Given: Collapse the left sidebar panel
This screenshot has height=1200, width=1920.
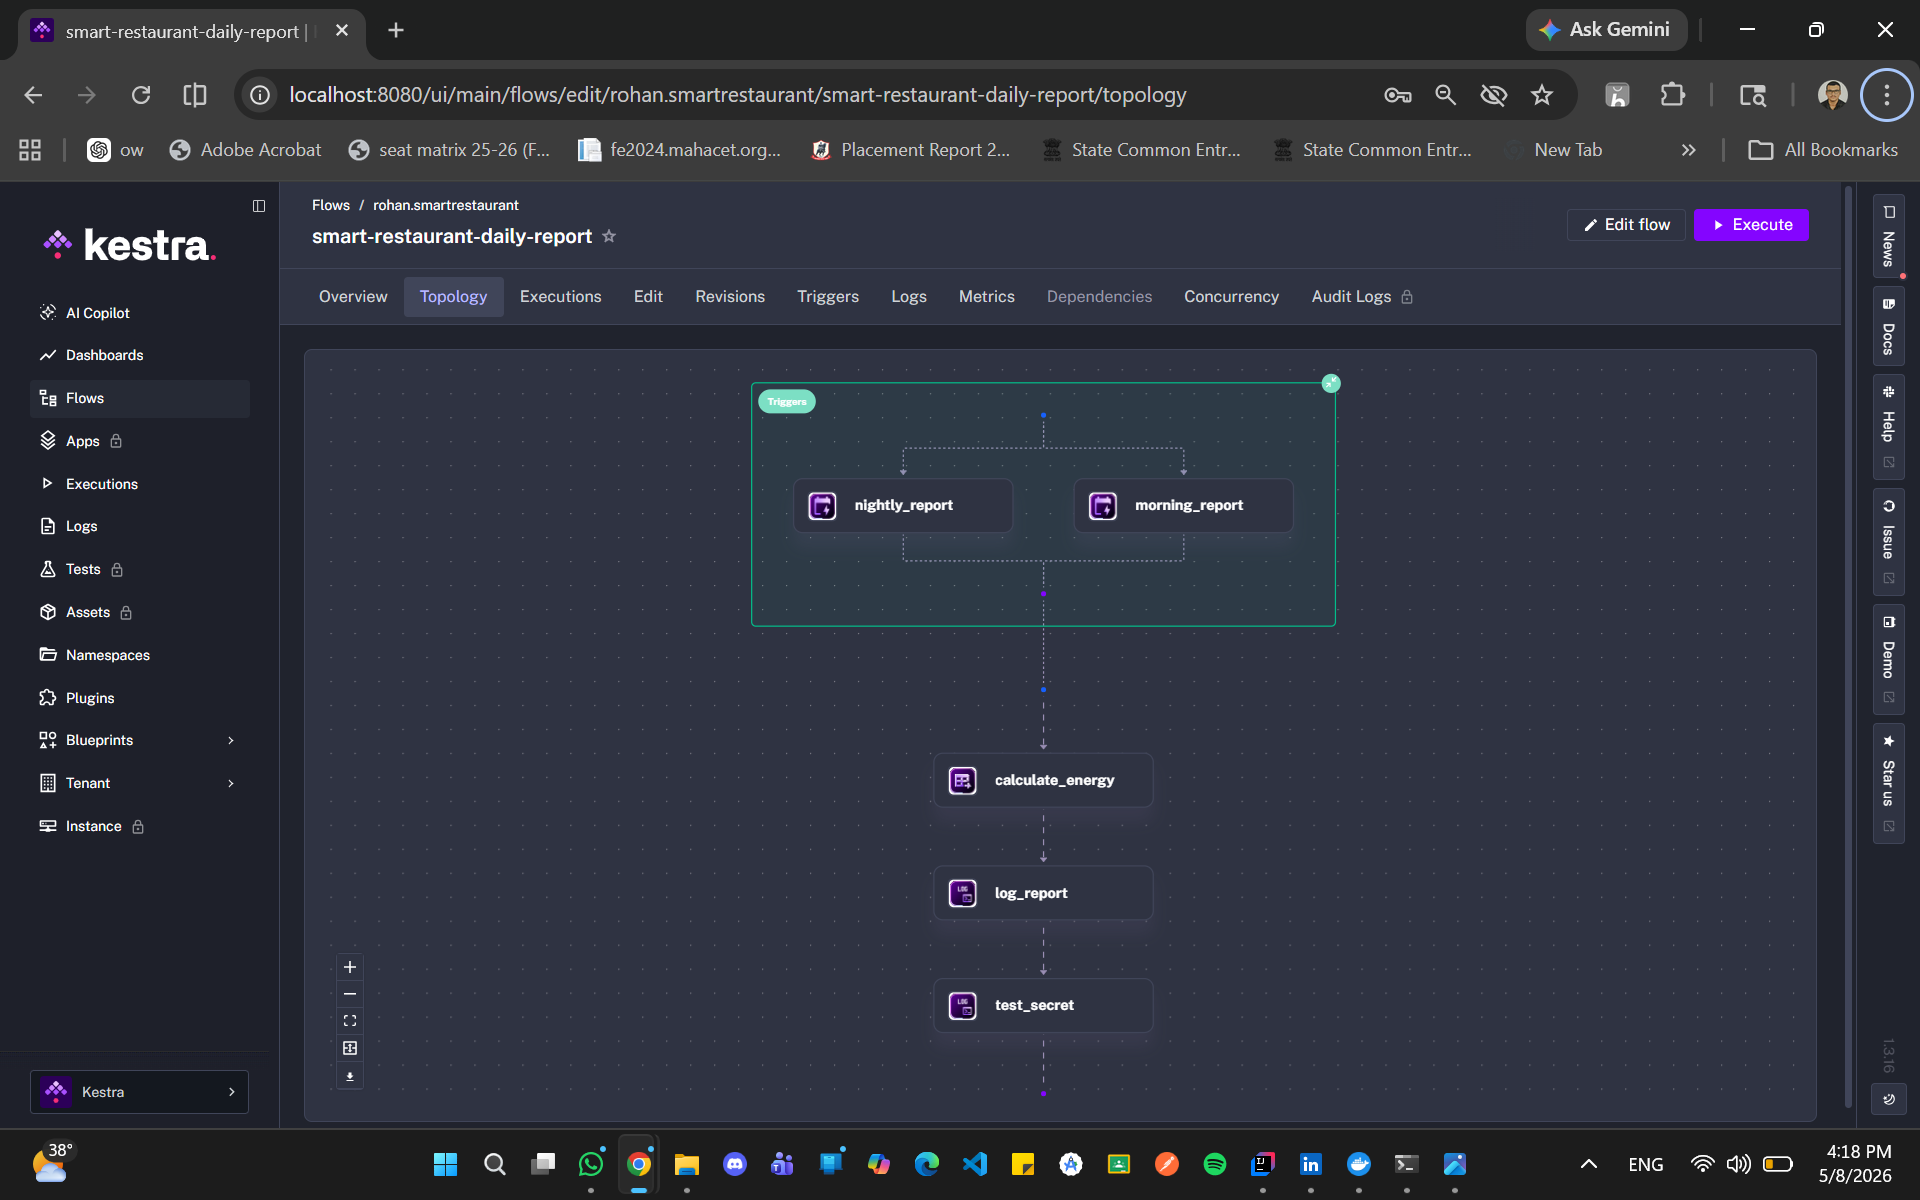Looking at the screenshot, I should 259,206.
